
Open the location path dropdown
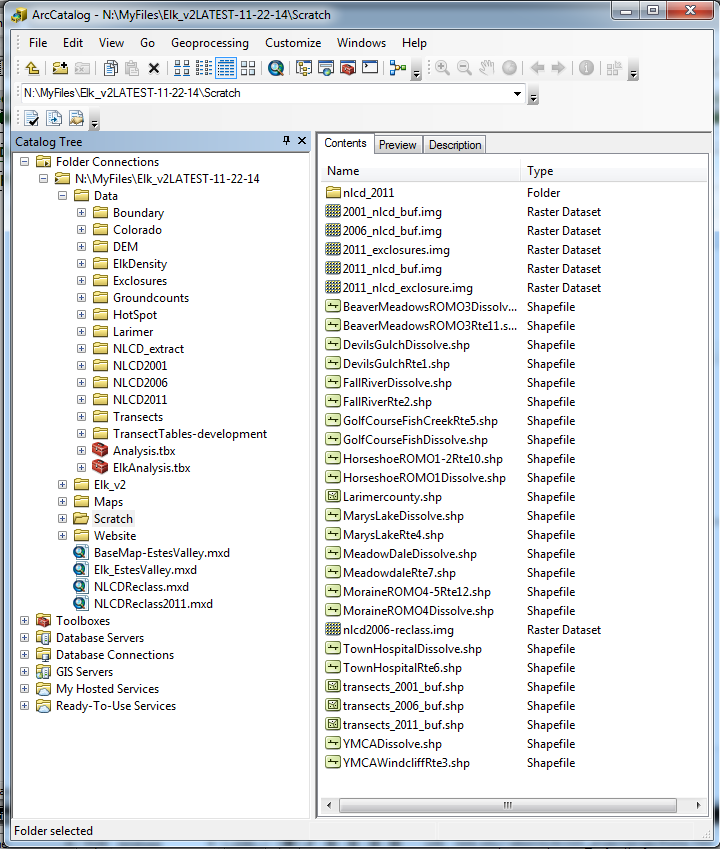517,94
